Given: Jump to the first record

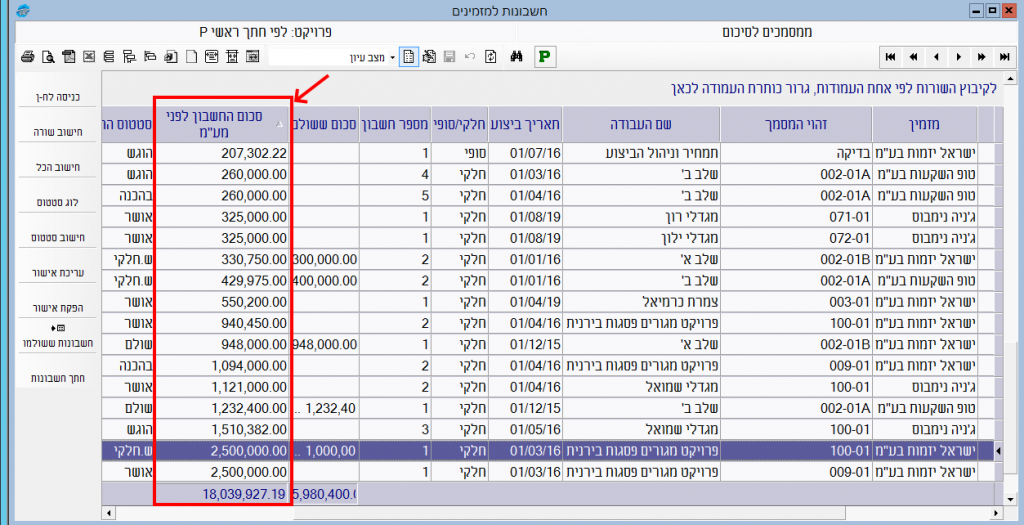Looking at the screenshot, I should click(x=890, y=57).
